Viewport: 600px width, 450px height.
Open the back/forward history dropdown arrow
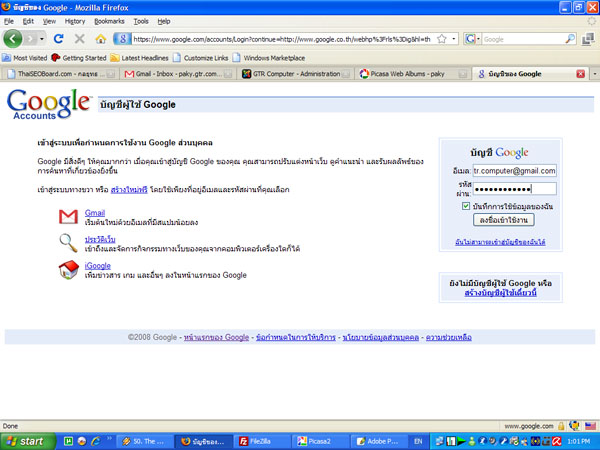[x=42, y=39]
